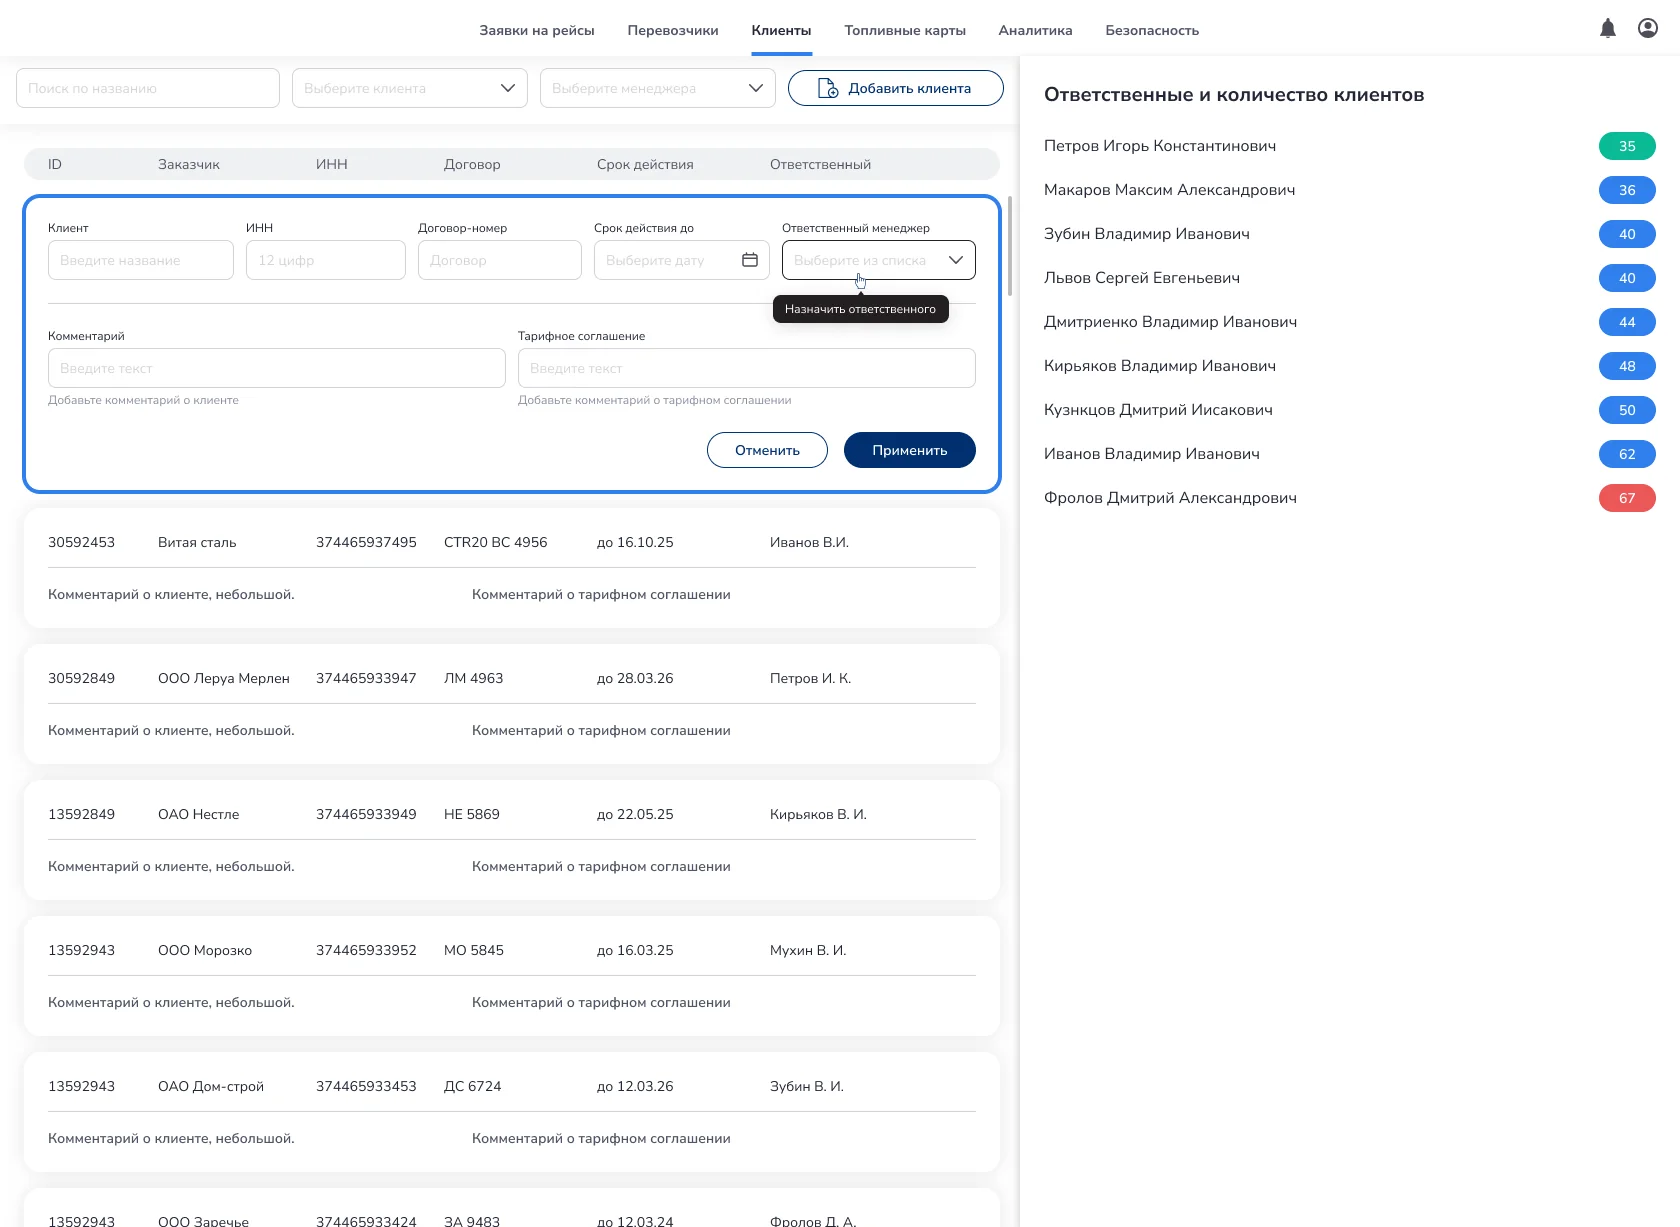Click the client list scrollbar
This screenshot has height=1227, width=1680.
[x=1010, y=246]
